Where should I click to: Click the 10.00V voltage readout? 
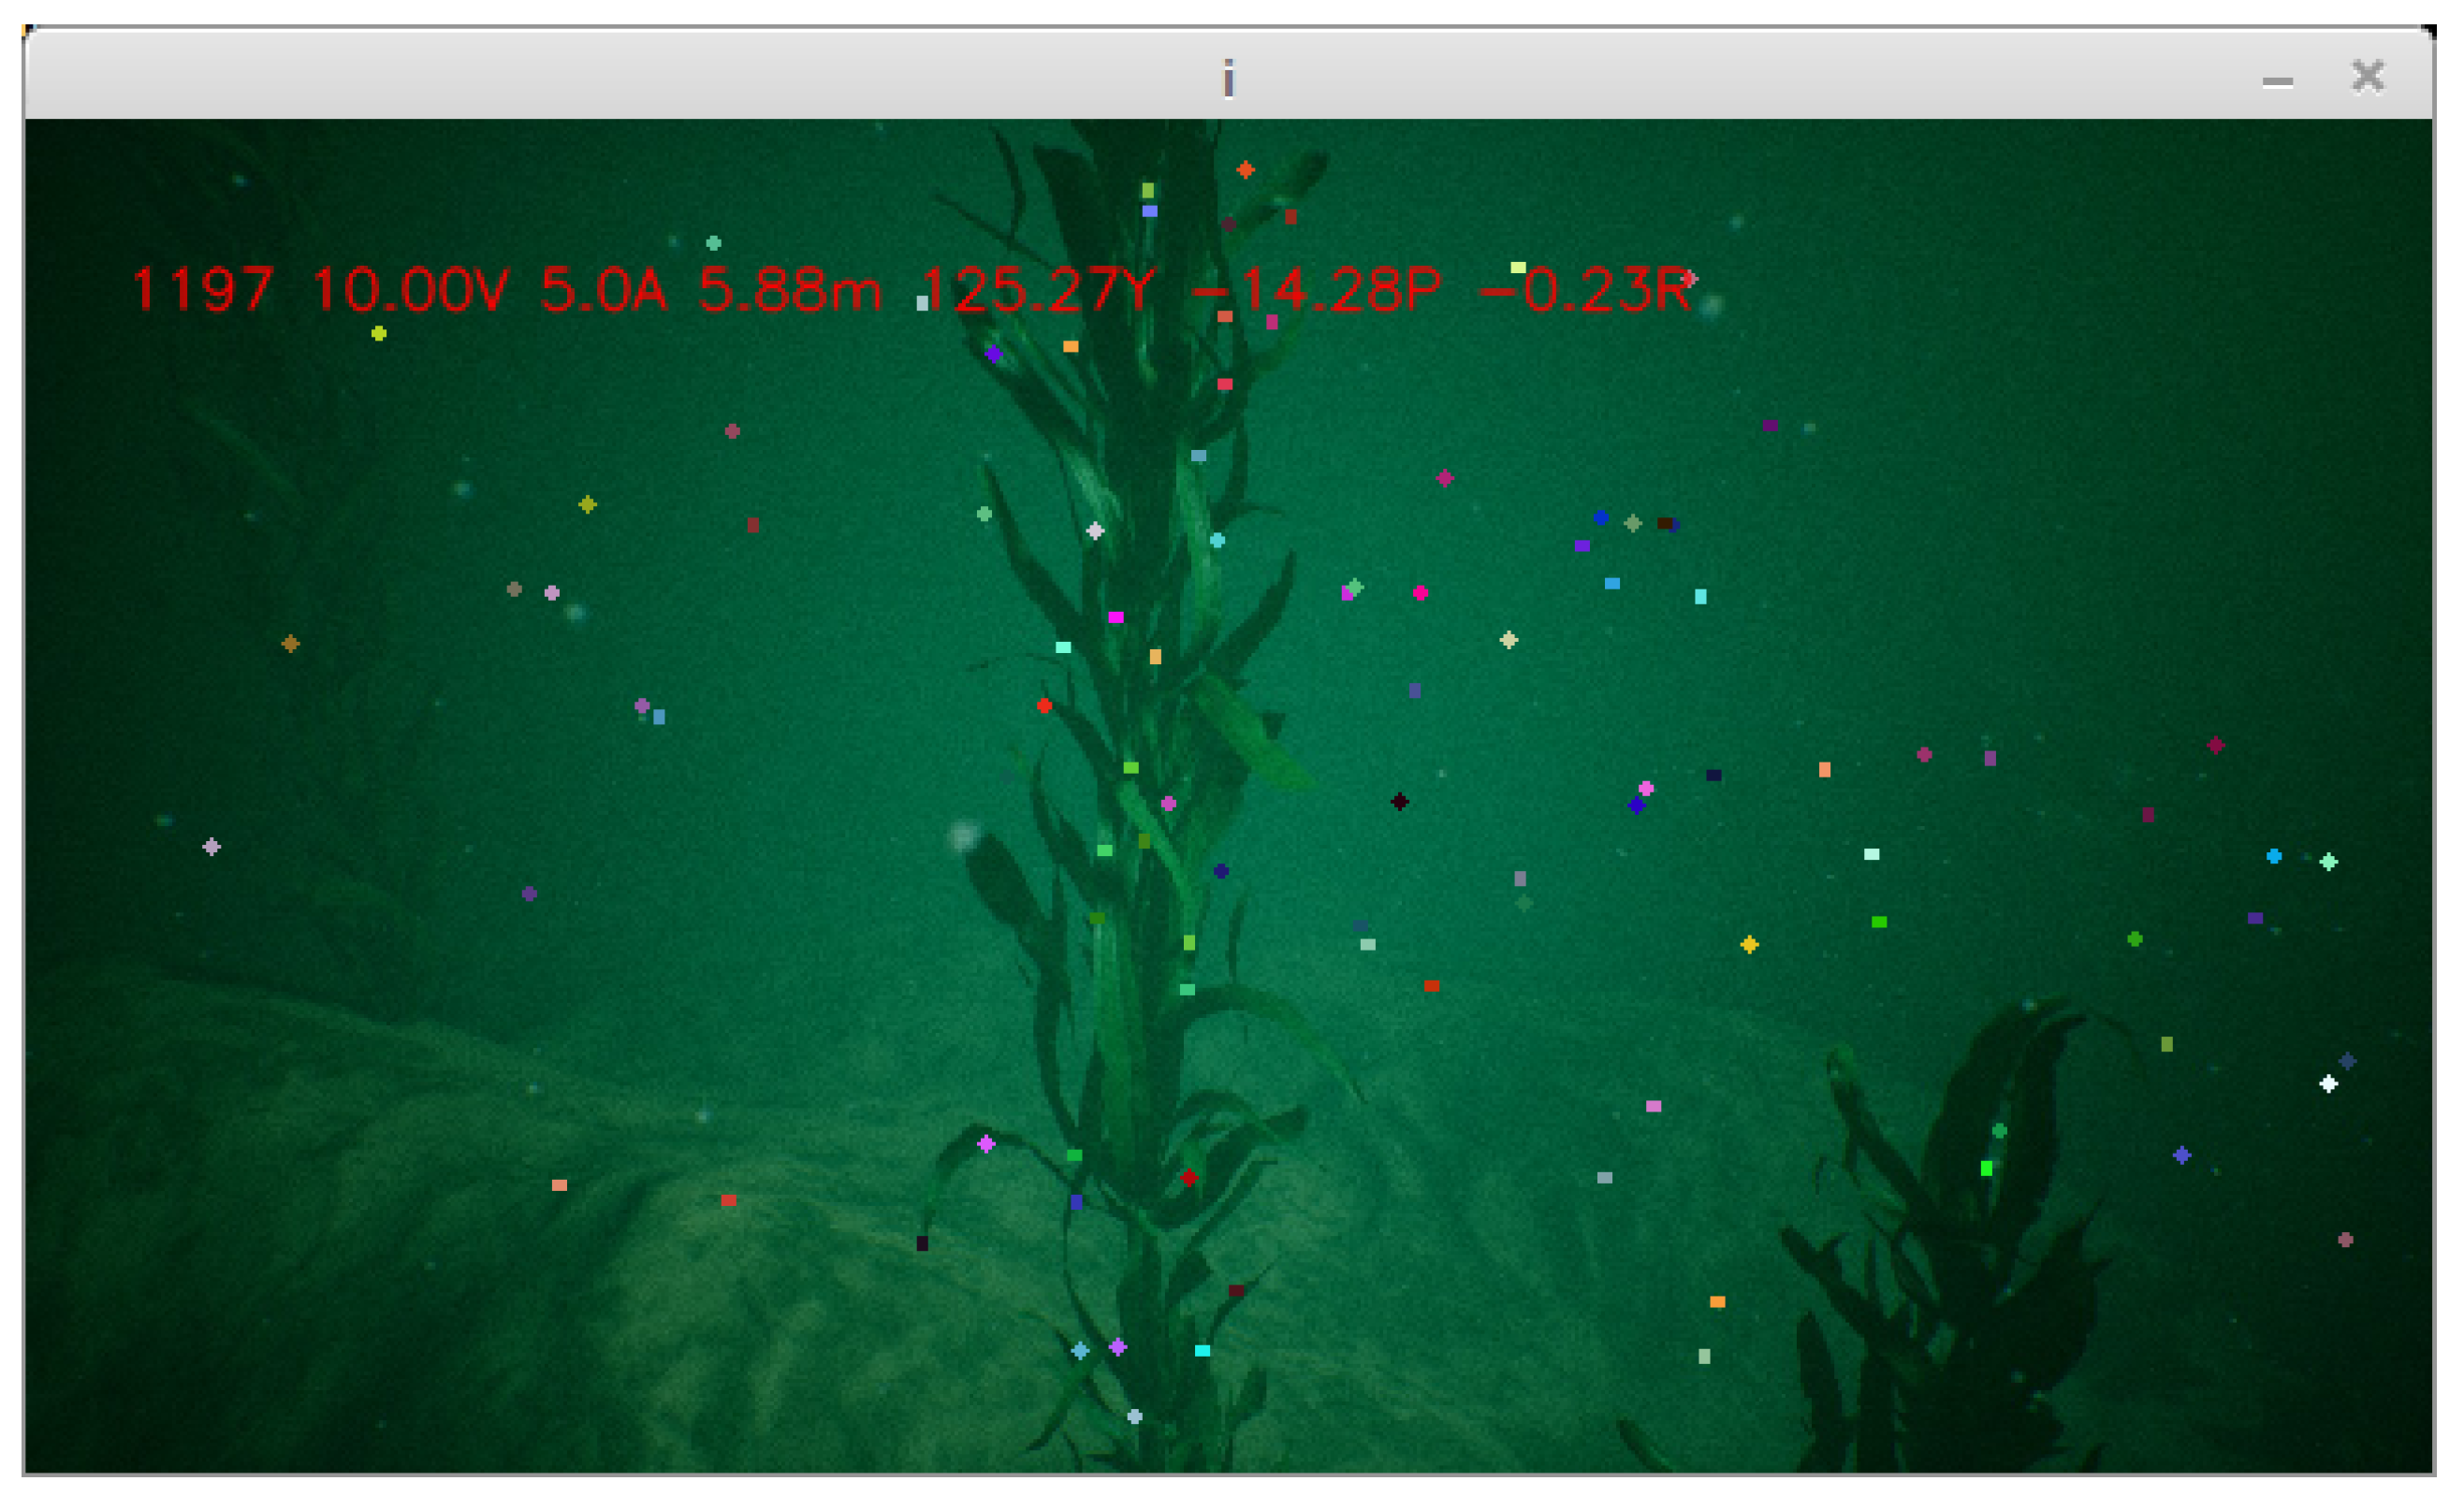coord(409,290)
